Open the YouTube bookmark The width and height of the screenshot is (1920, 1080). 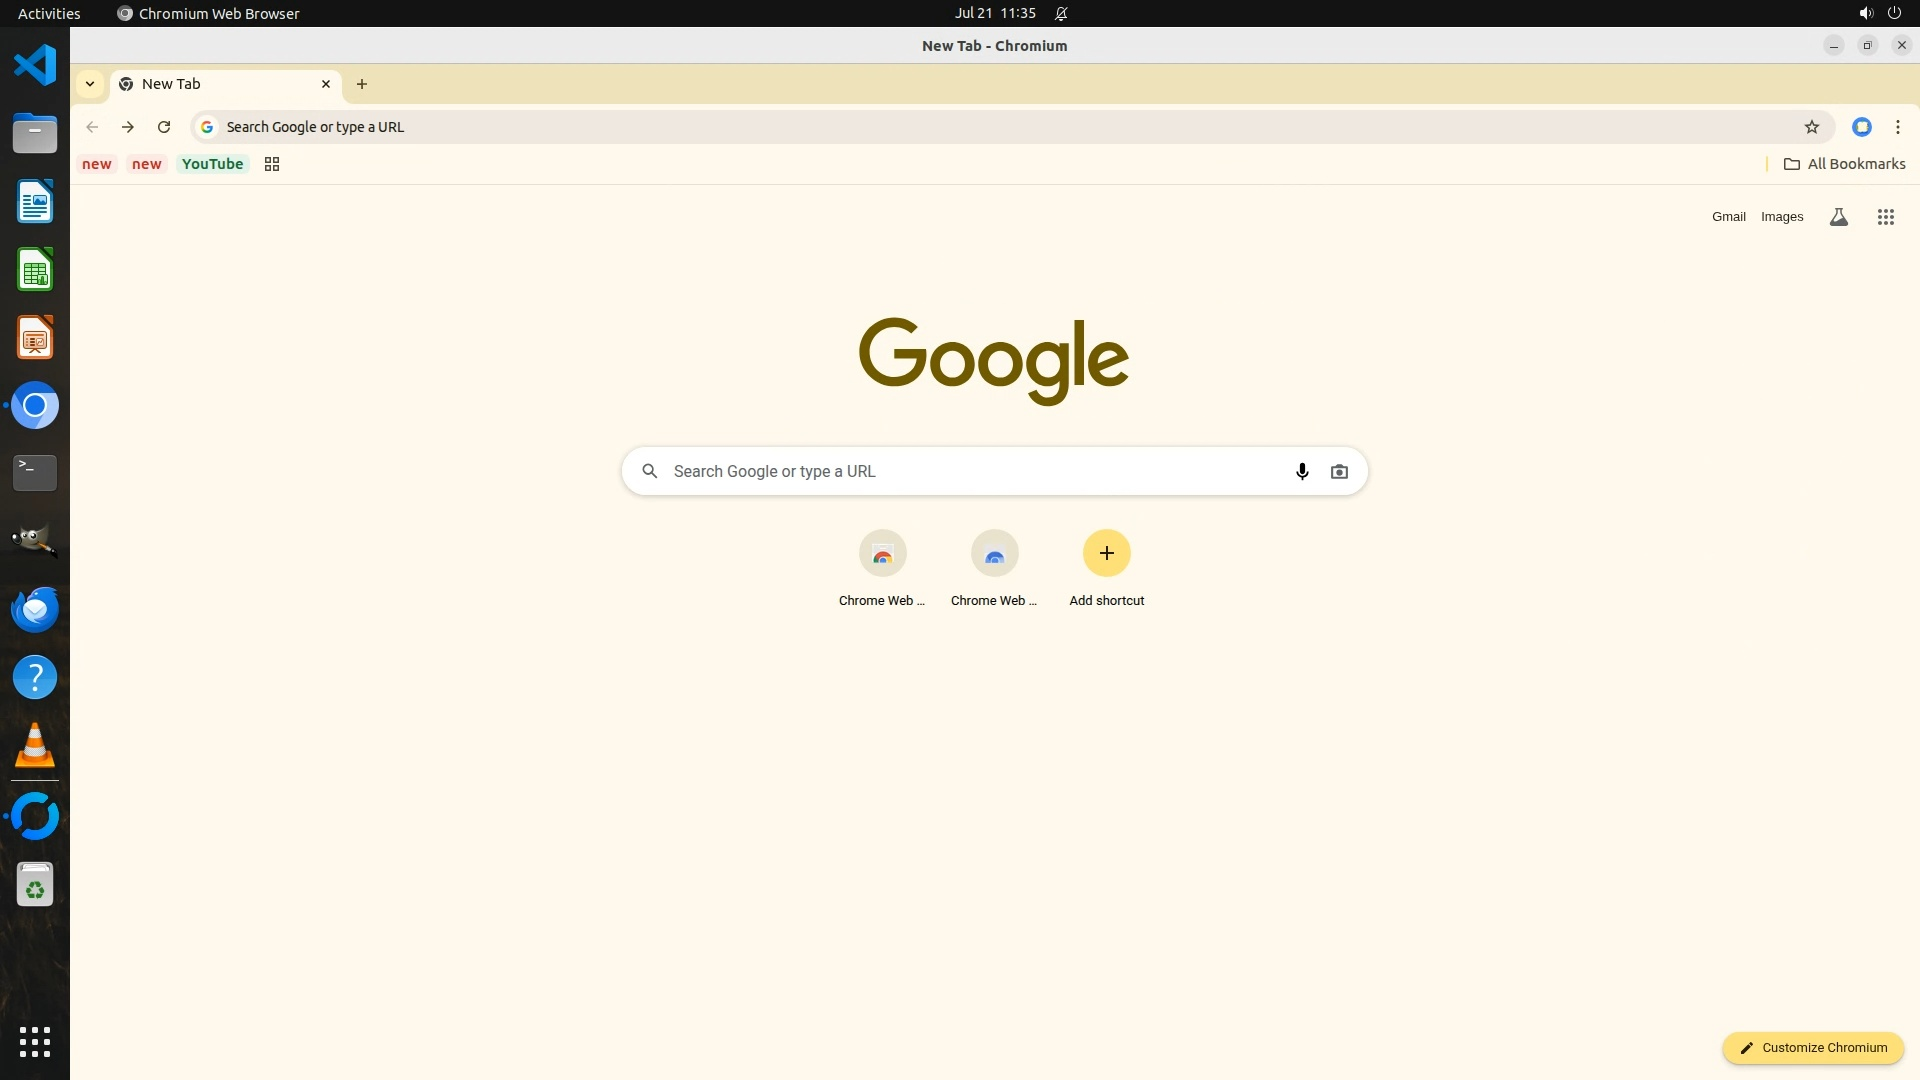[x=212, y=164]
